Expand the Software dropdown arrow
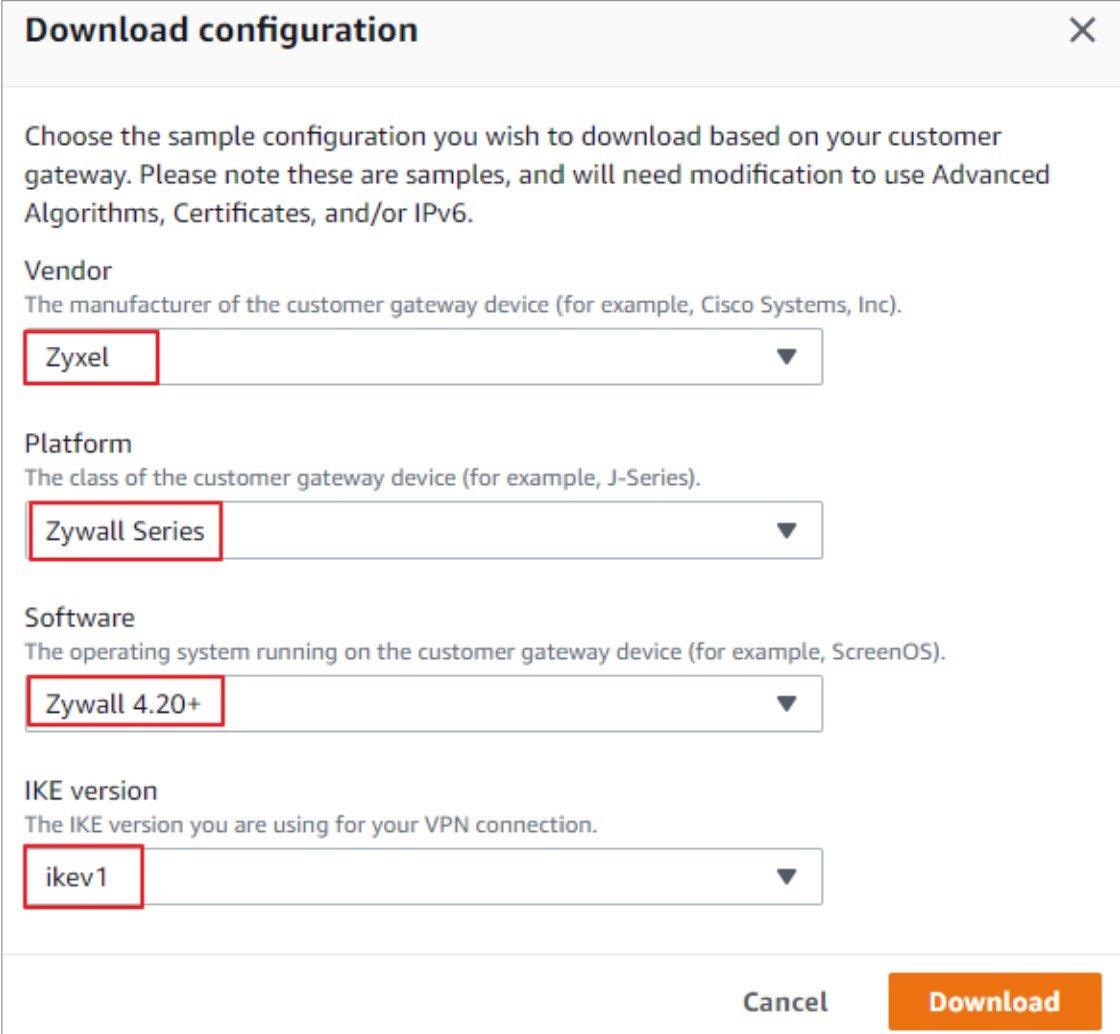Viewport: 1120px width, 1034px height. click(x=786, y=704)
